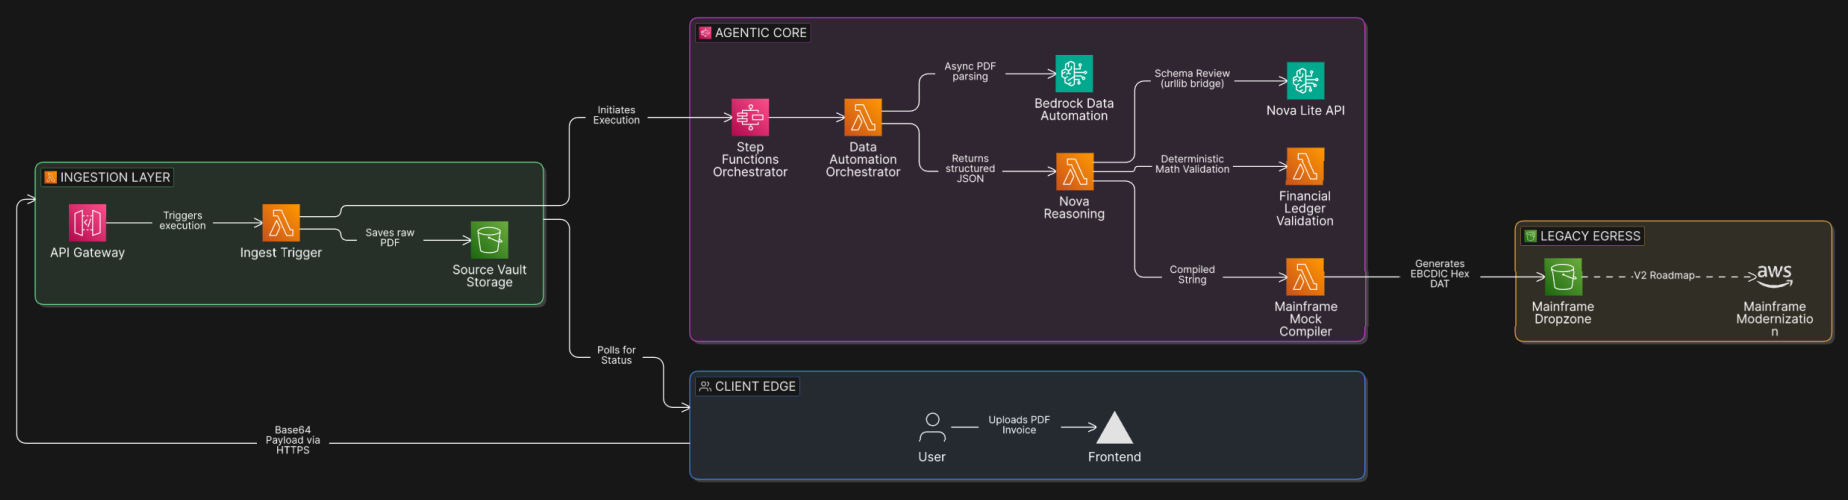Click the 'Returns structured JSON' edge label

coord(970,168)
